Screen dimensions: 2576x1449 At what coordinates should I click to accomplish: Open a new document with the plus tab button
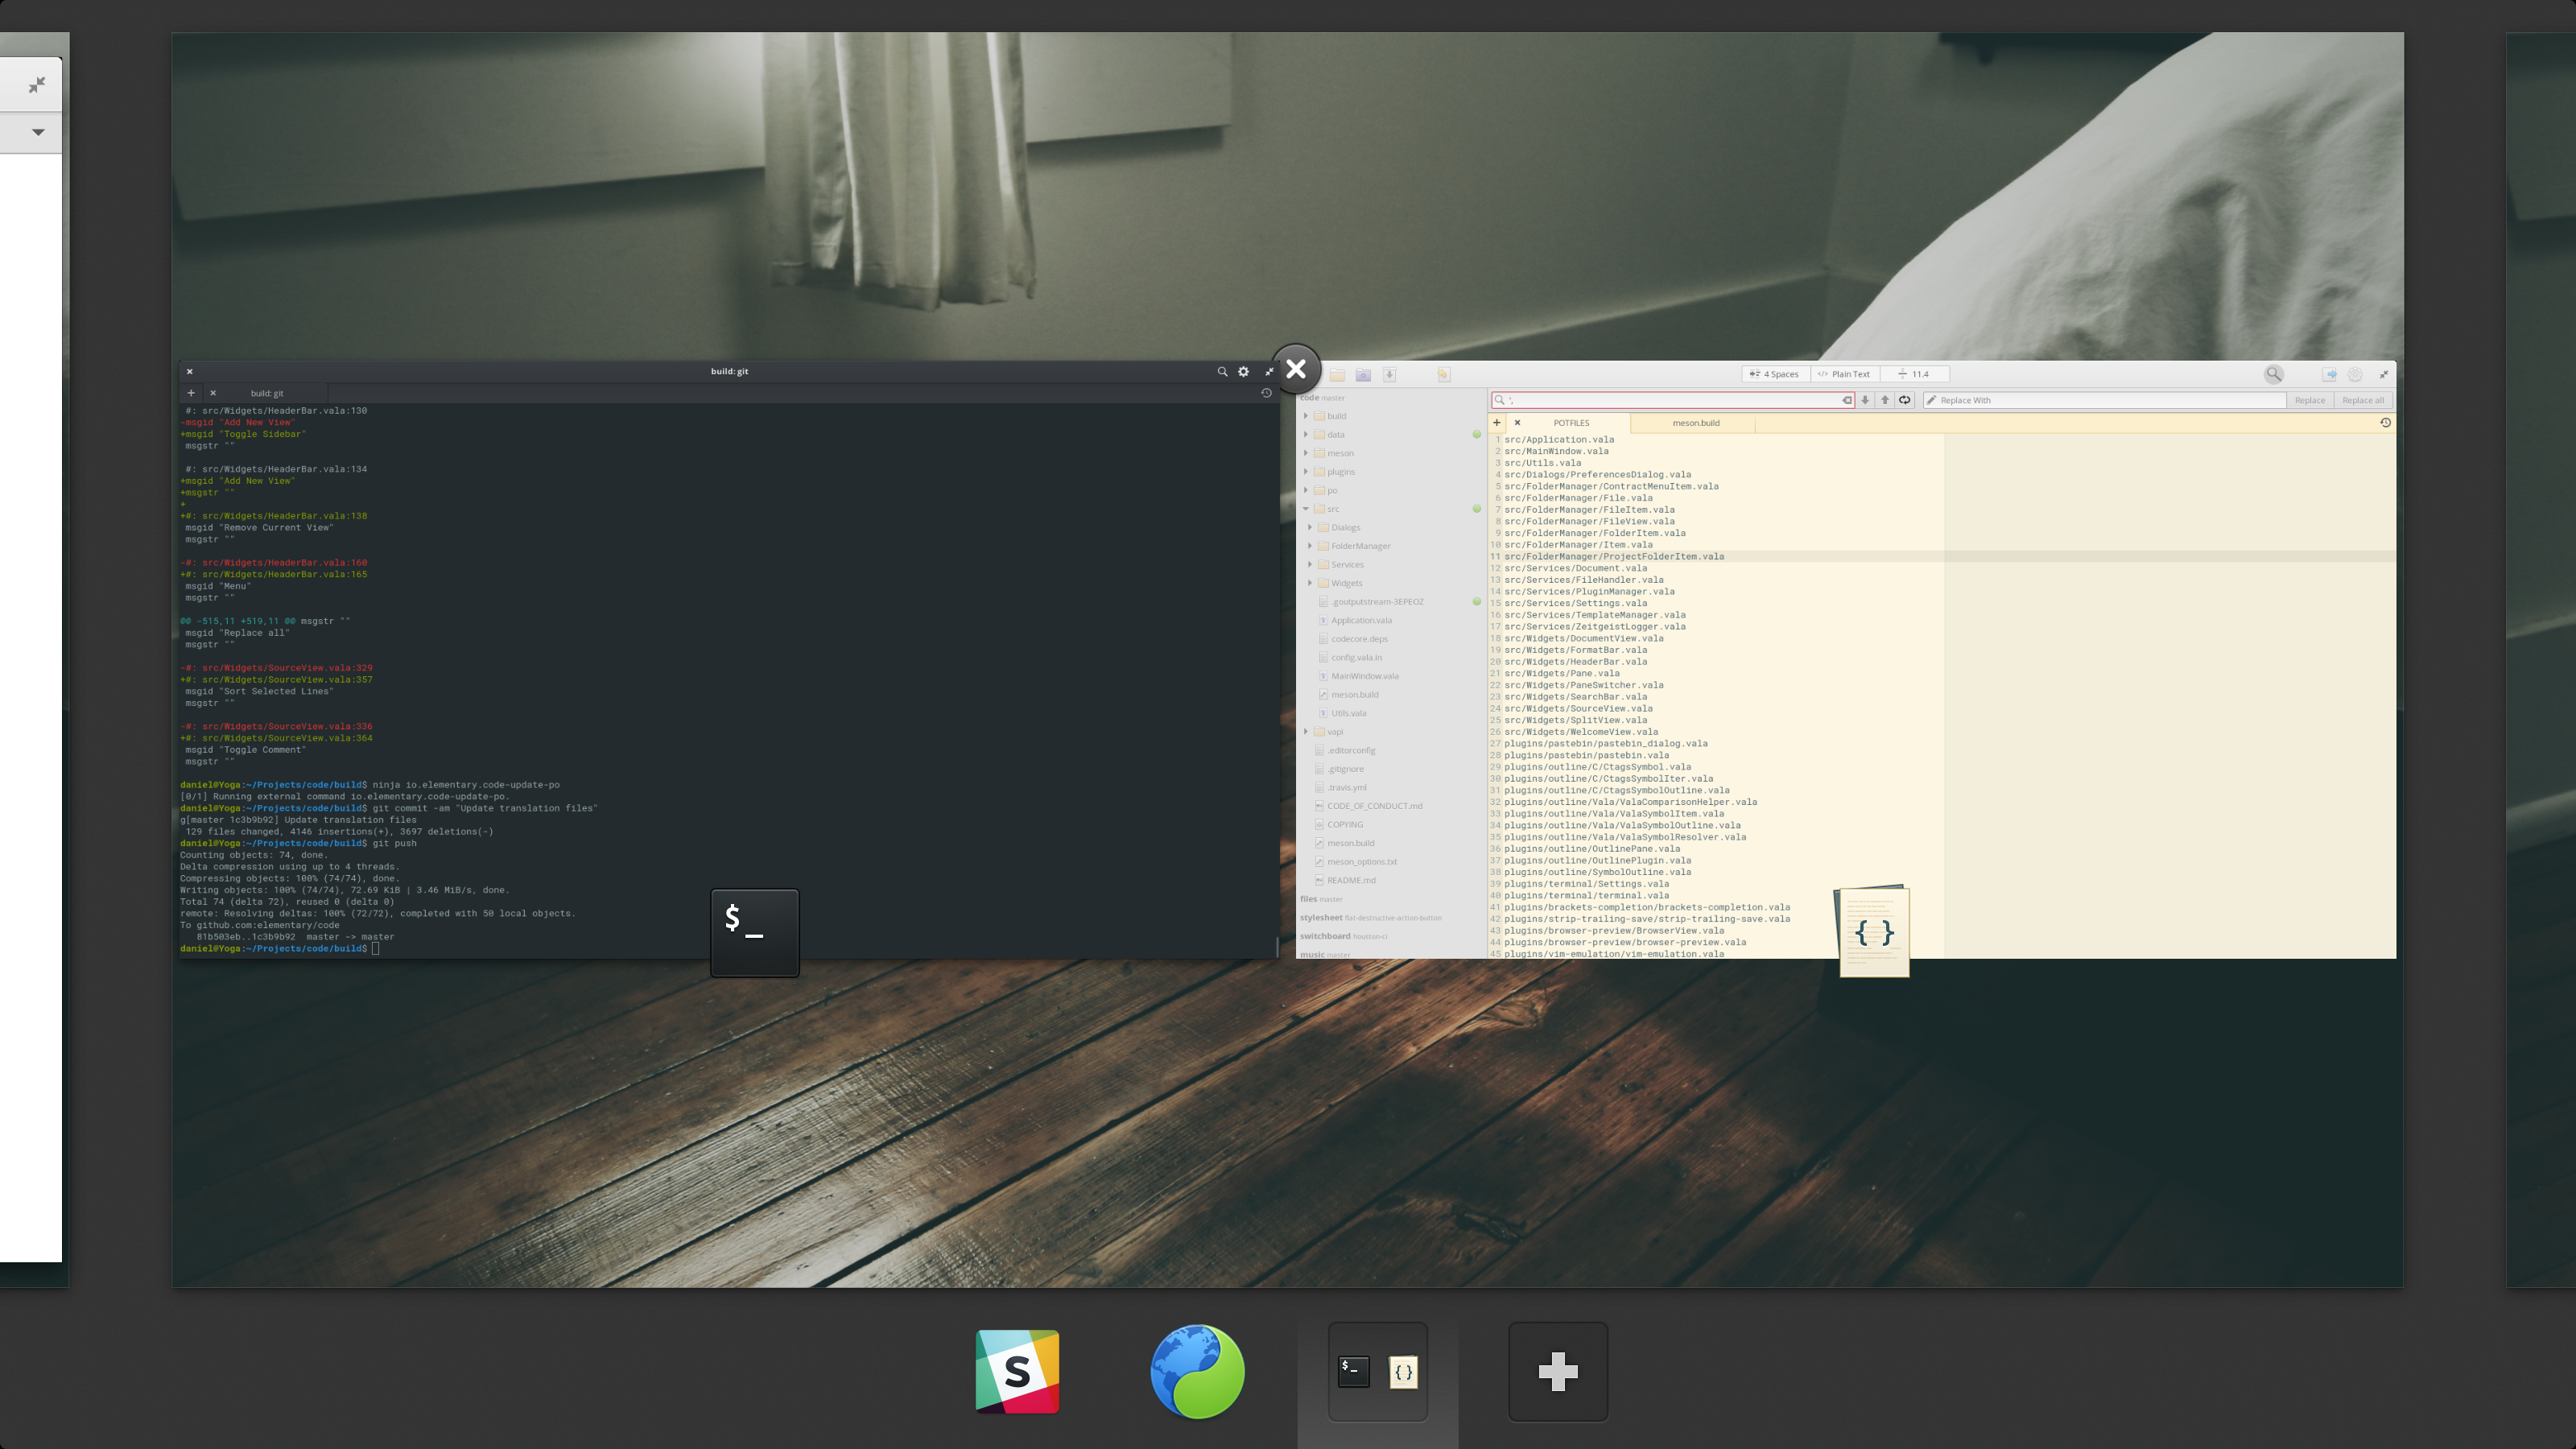pos(1497,422)
